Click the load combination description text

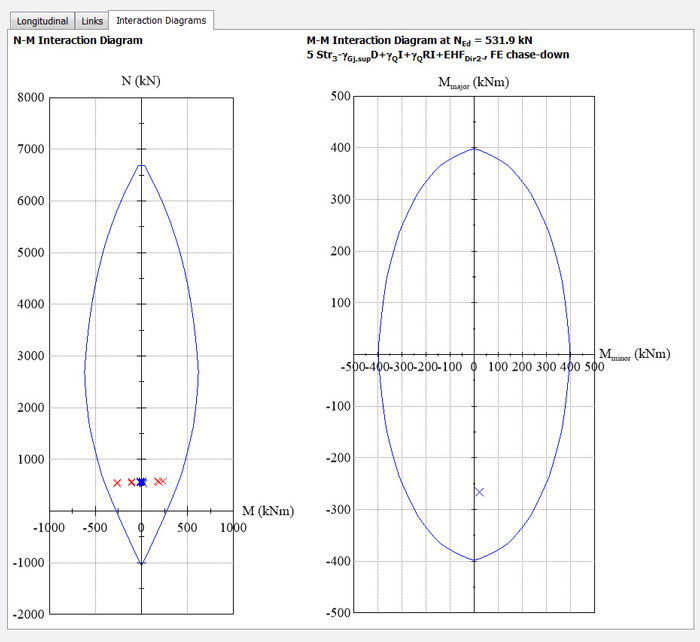[x=438, y=55]
